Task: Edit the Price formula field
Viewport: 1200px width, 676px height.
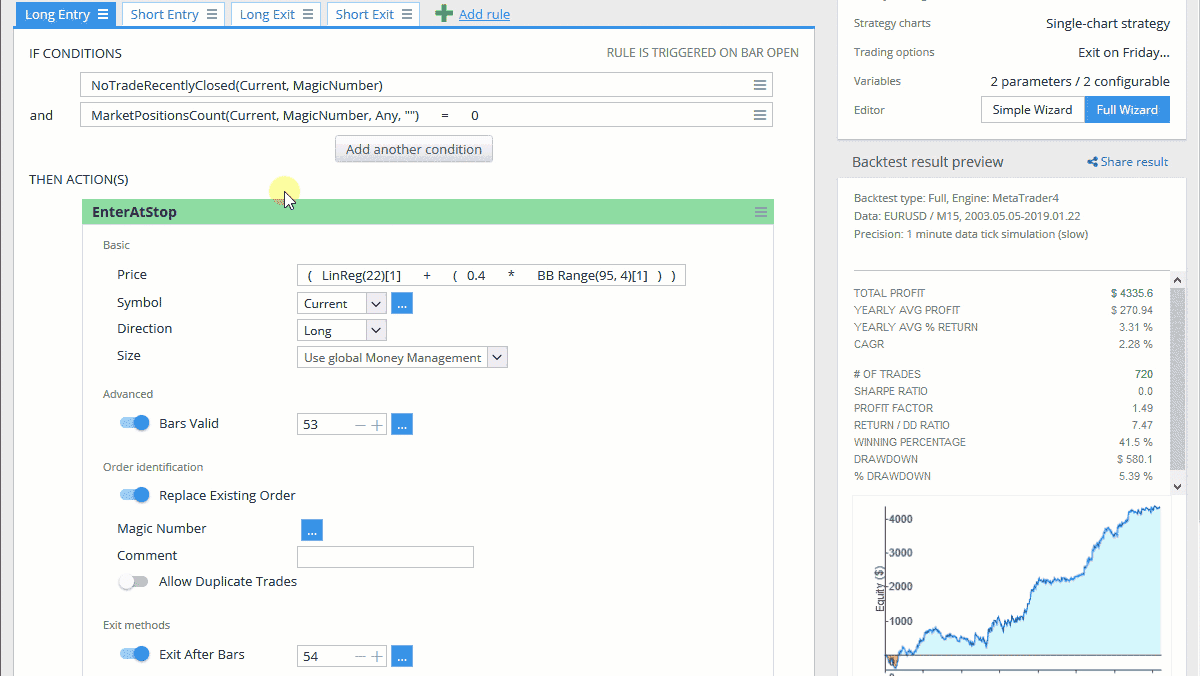Action: (491, 275)
